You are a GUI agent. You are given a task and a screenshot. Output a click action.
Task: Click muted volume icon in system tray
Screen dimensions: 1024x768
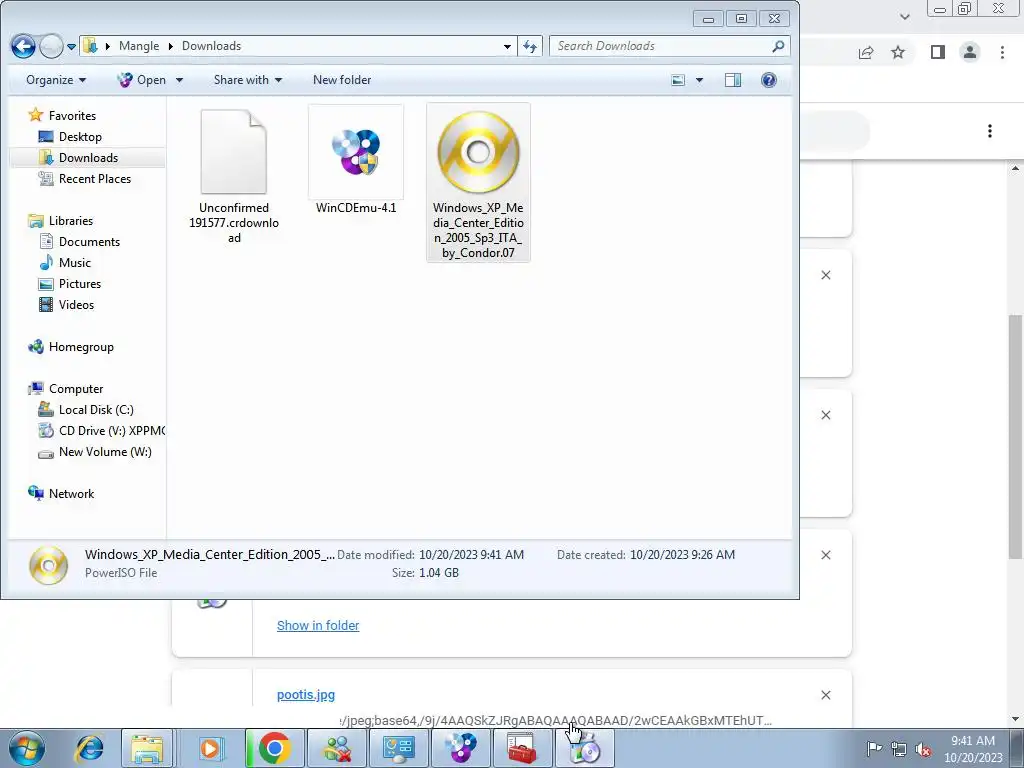pos(923,749)
